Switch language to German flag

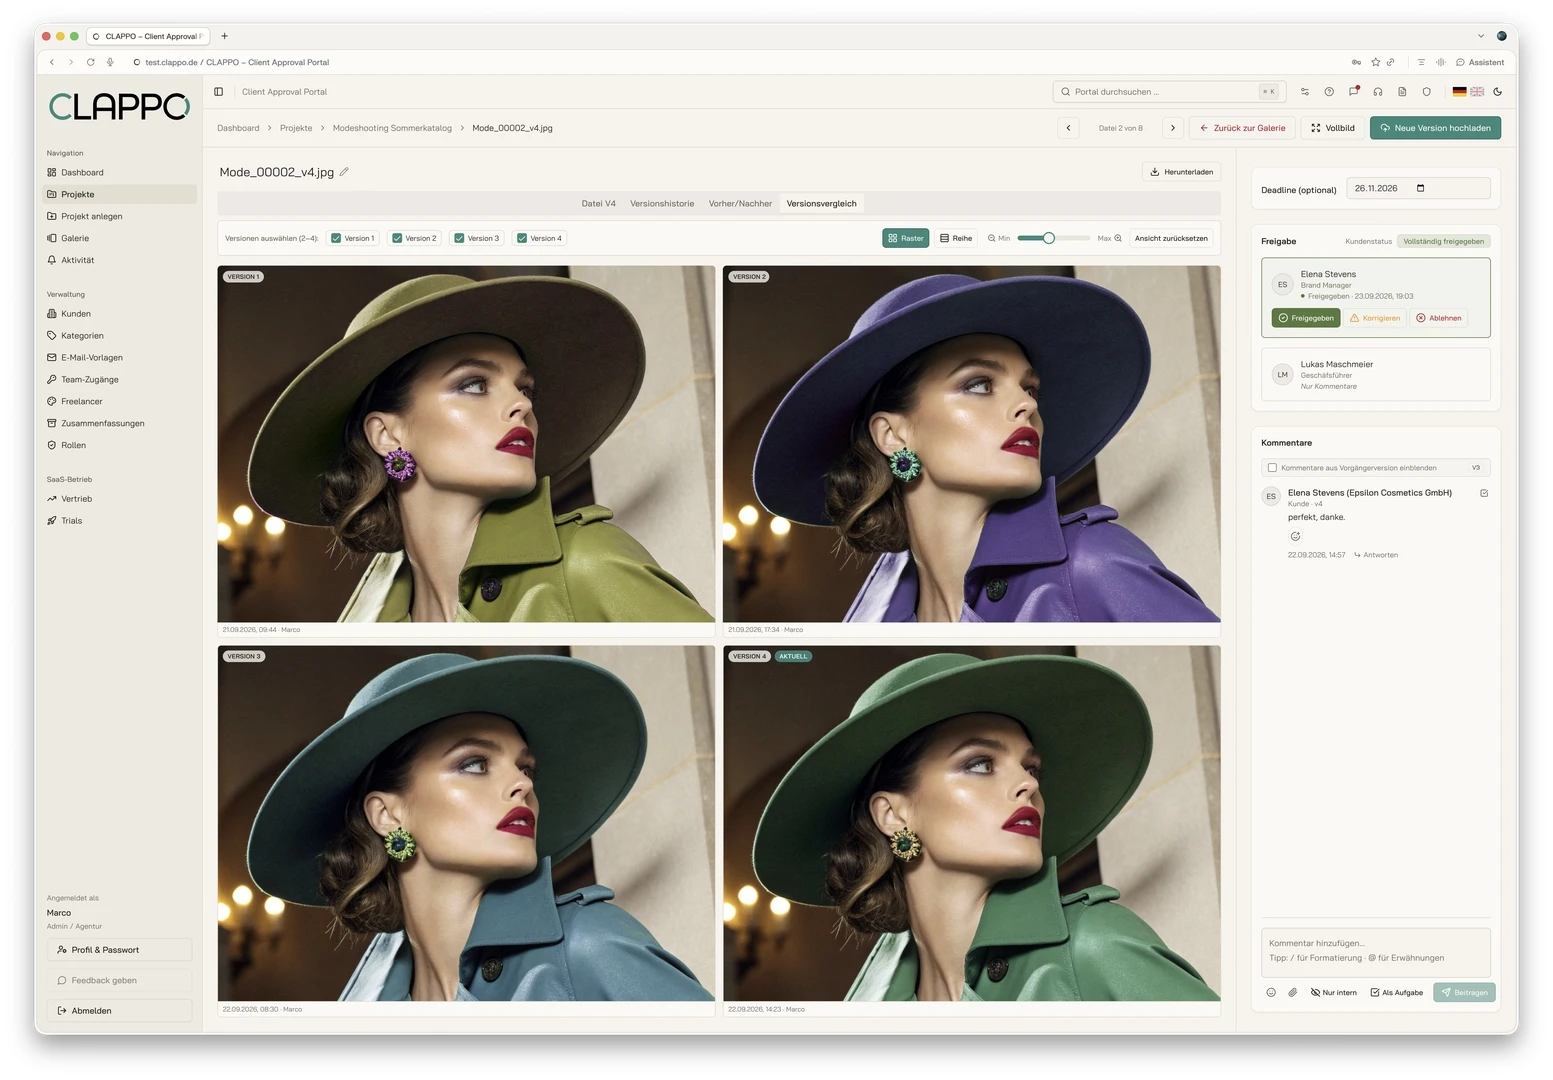tap(1460, 92)
